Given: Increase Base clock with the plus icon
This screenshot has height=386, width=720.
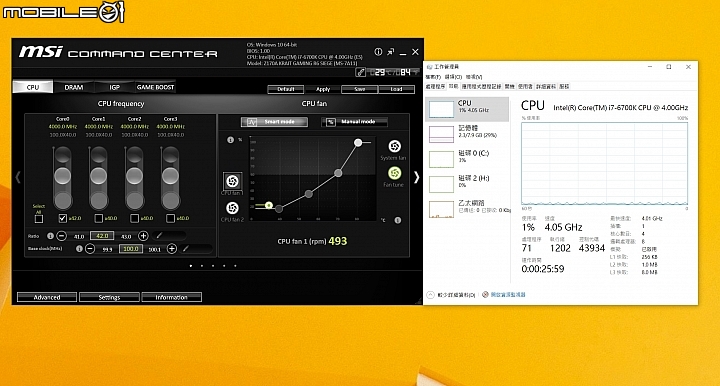Looking at the screenshot, I should tap(172, 249).
